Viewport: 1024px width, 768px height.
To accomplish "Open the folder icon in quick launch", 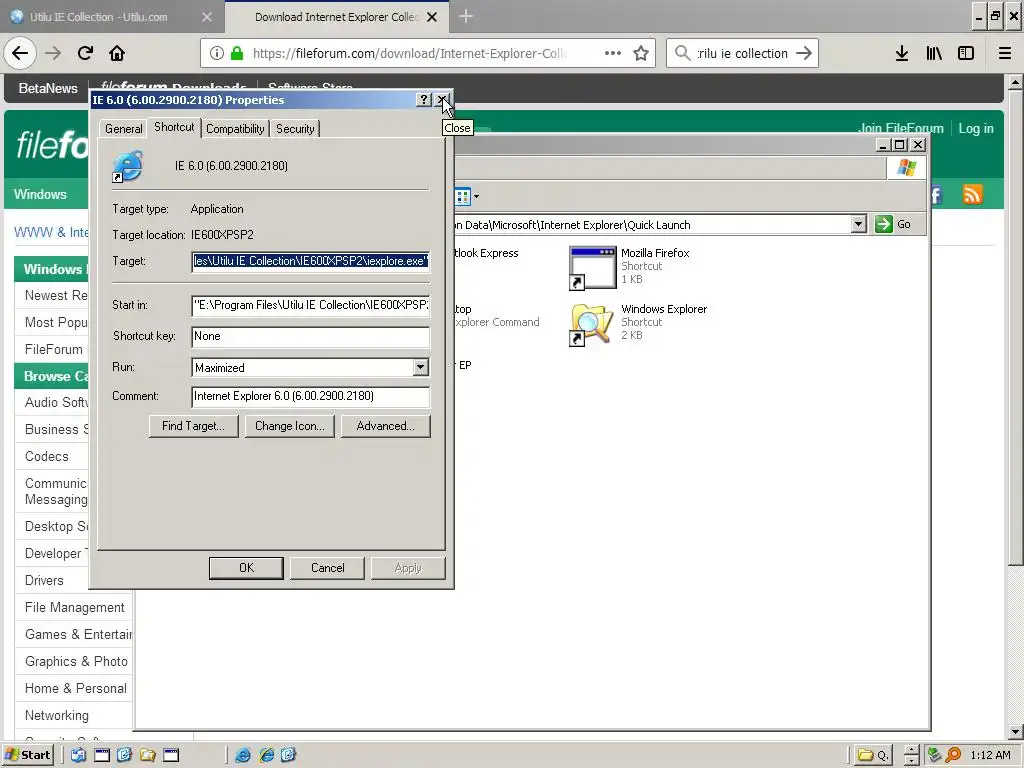I will [148, 755].
